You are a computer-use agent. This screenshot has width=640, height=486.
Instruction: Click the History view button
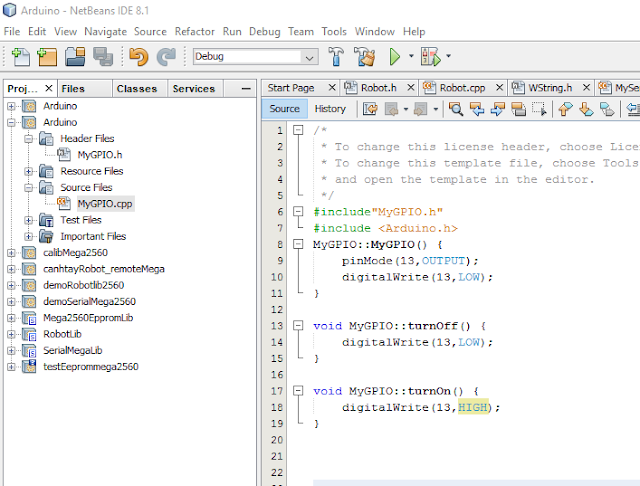coord(330,109)
